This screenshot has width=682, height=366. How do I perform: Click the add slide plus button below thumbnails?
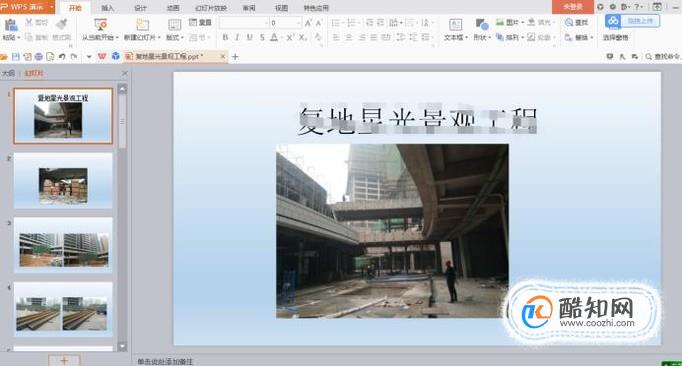pyautogui.click(x=64, y=361)
